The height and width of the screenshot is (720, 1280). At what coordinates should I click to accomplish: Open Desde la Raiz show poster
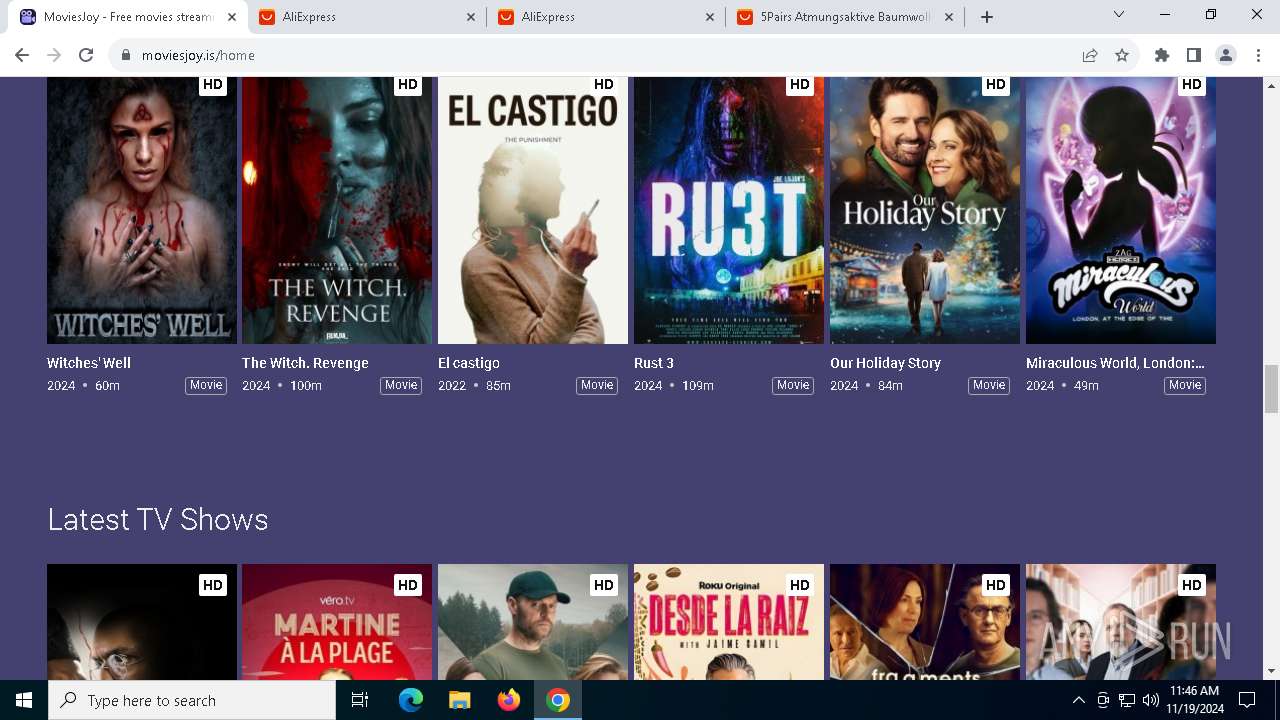[x=729, y=622]
